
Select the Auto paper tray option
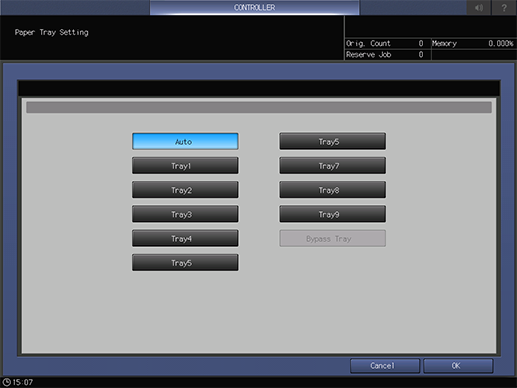[x=185, y=141]
